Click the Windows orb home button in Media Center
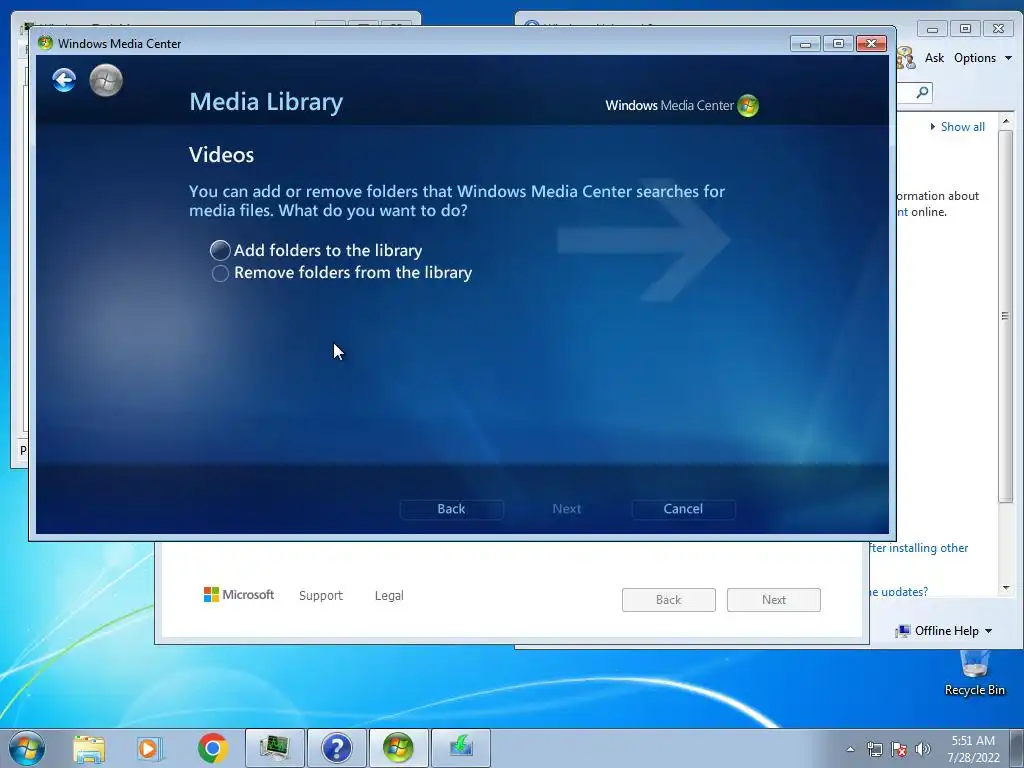This screenshot has height=768, width=1024. [106, 80]
